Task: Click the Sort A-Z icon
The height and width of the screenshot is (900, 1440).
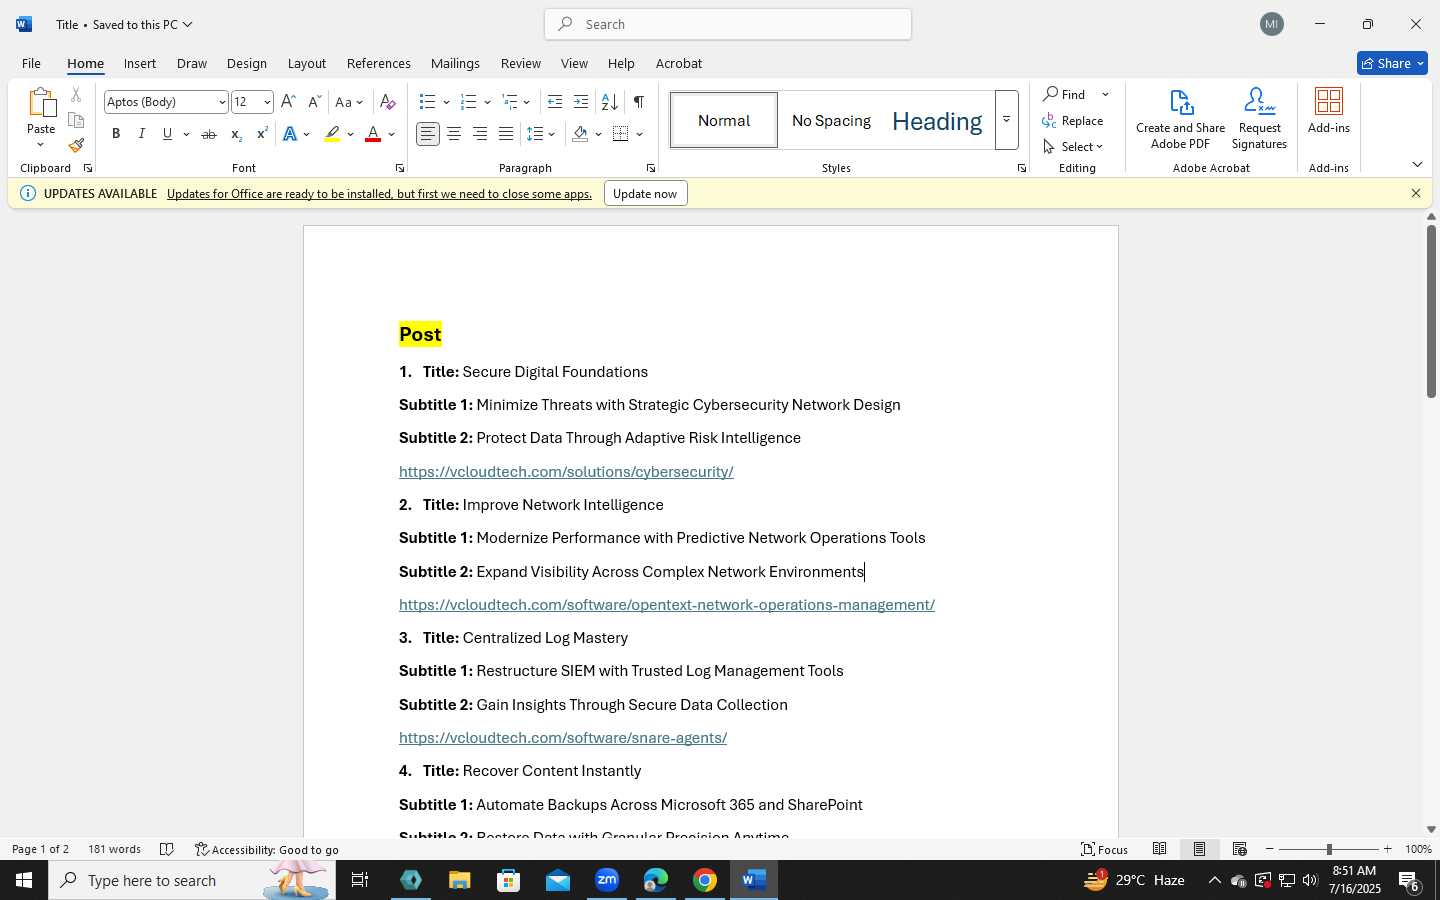Action: [609, 102]
